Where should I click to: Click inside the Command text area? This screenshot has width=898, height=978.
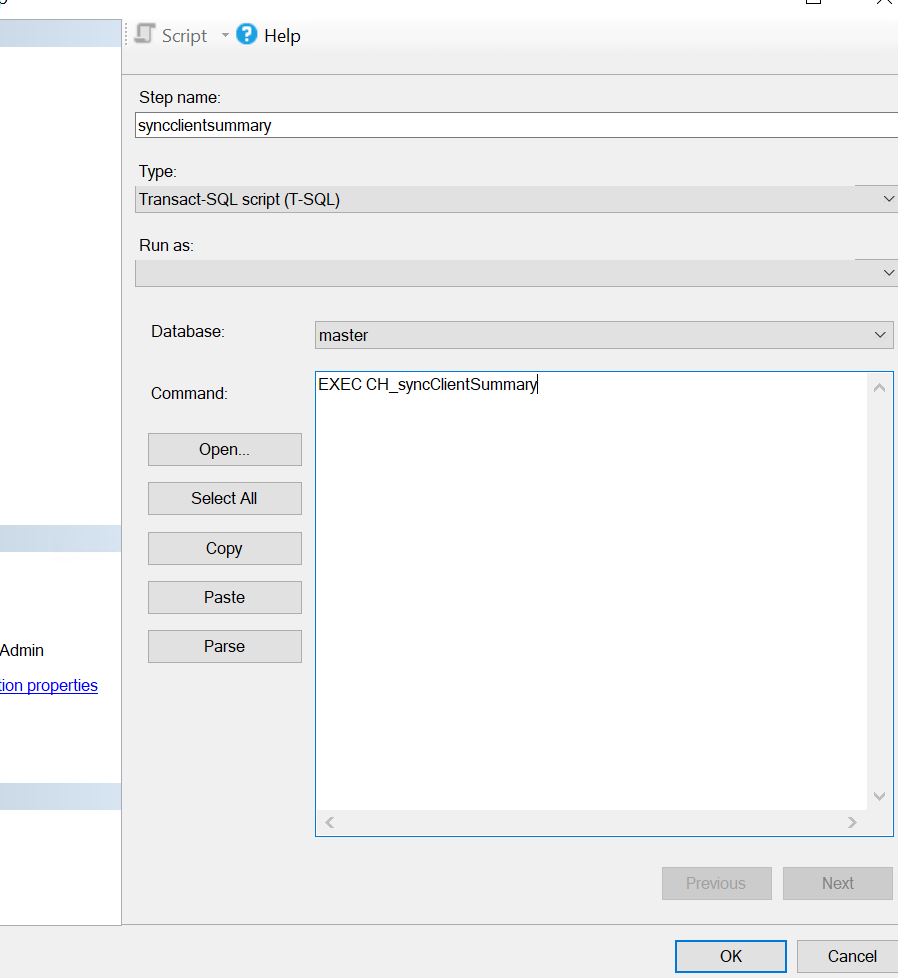tap(591, 591)
